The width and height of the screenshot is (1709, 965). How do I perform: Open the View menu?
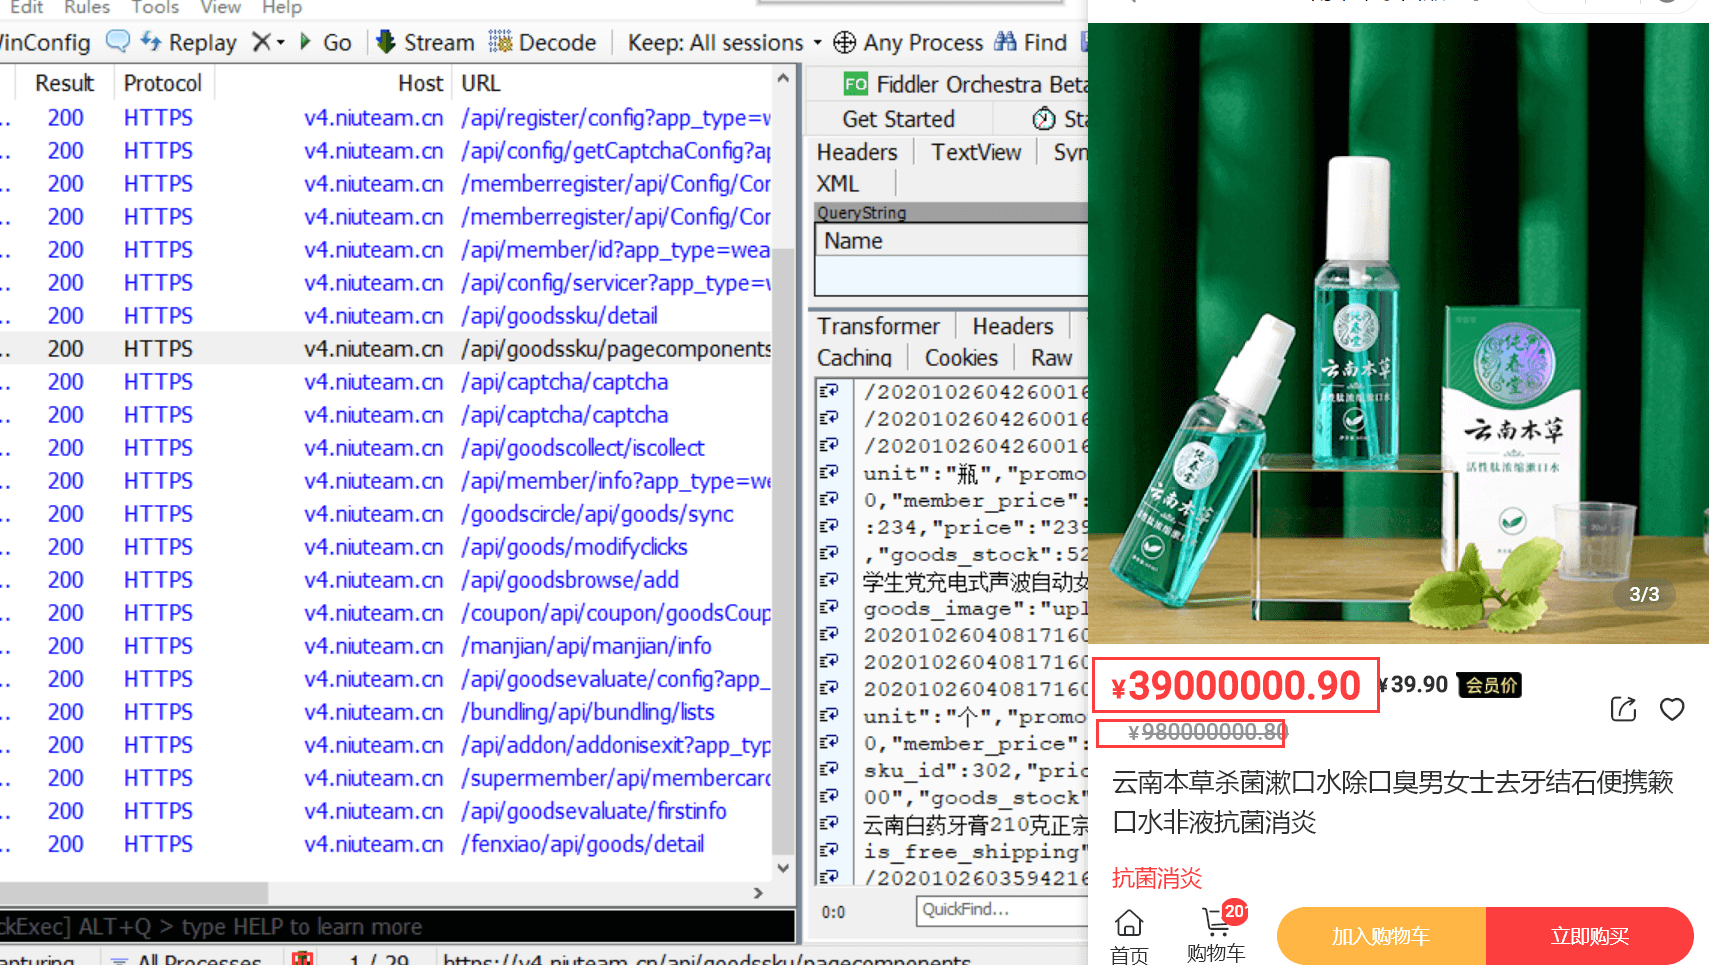pyautogui.click(x=220, y=8)
